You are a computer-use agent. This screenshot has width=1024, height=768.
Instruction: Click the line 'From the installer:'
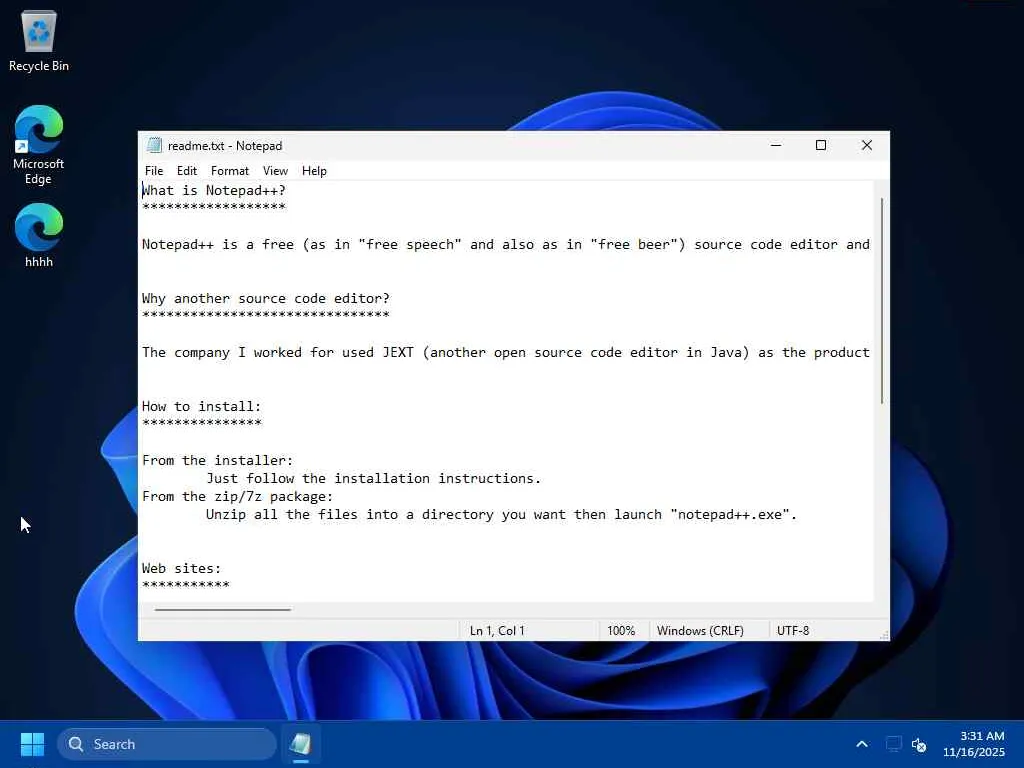[x=217, y=460]
